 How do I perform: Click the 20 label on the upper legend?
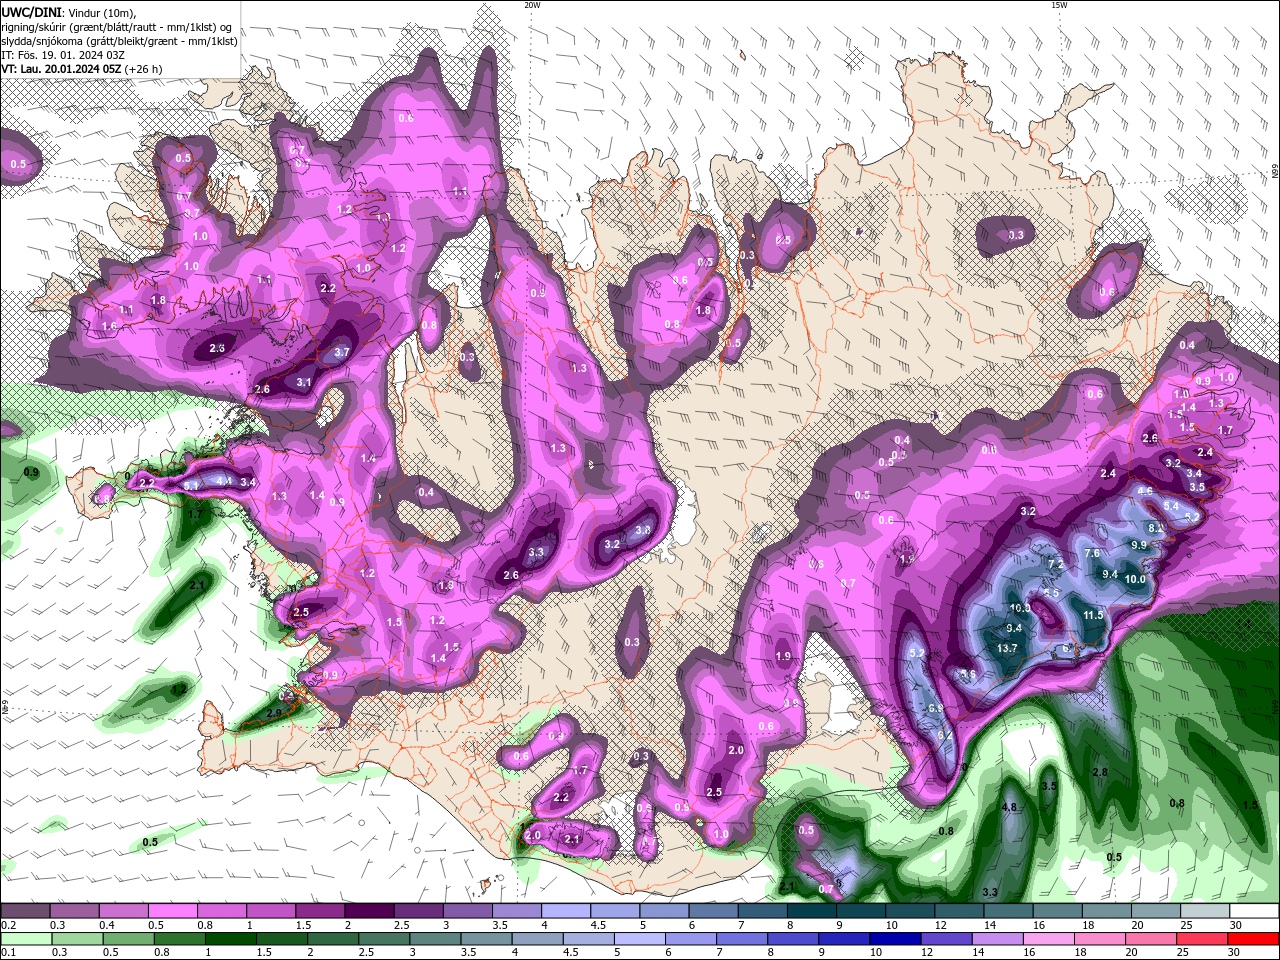point(1137,925)
